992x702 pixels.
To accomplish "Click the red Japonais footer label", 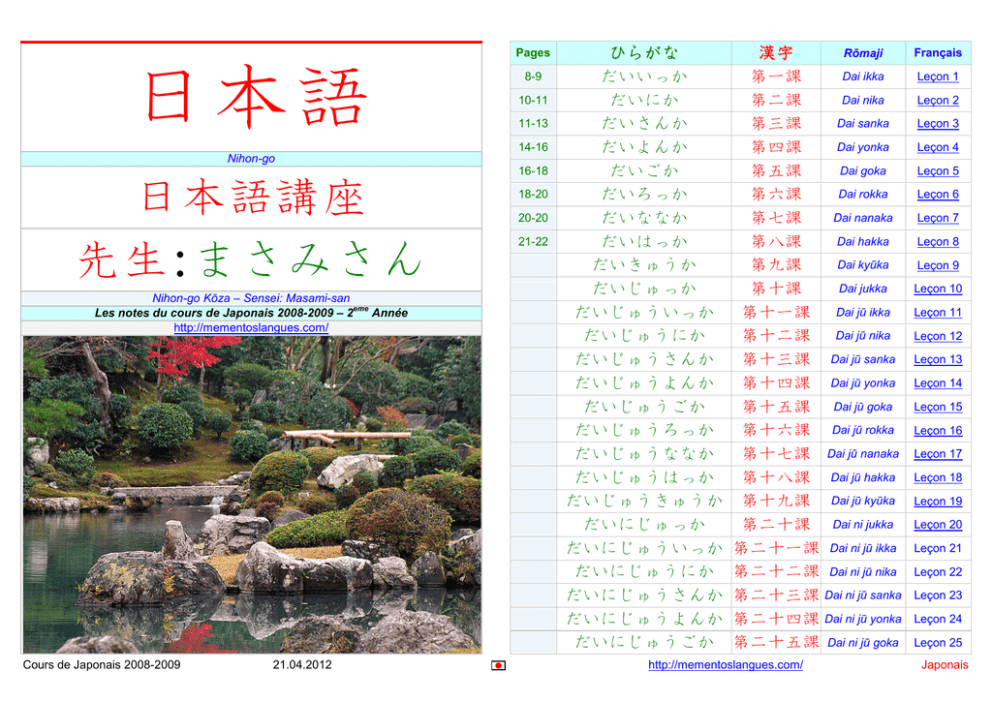I will click(944, 665).
